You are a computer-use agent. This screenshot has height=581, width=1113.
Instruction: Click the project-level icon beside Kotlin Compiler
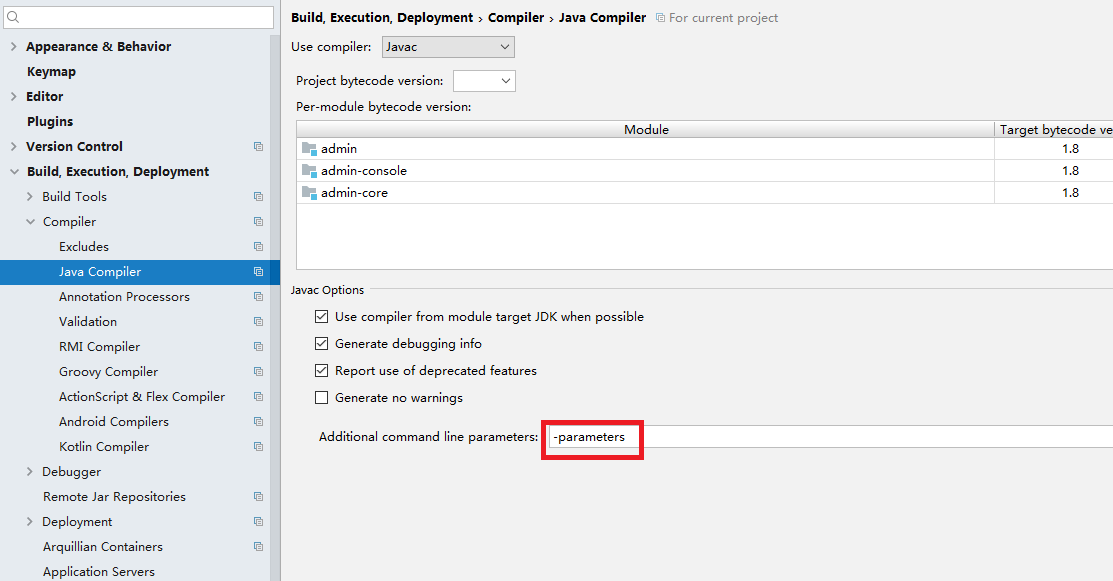click(258, 447)
